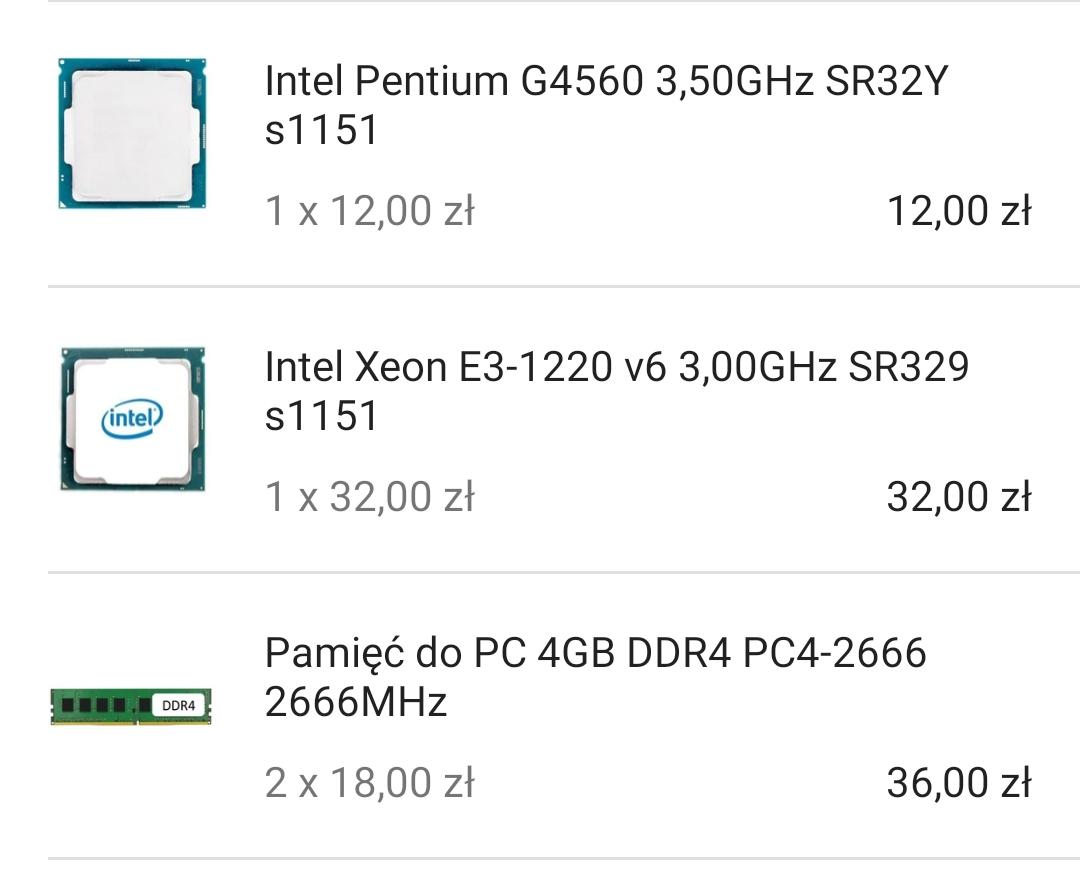
Task: Click the Xeon E3-1220 processor thumbnail
Action: pyautogui.click(x=132, y=418)
